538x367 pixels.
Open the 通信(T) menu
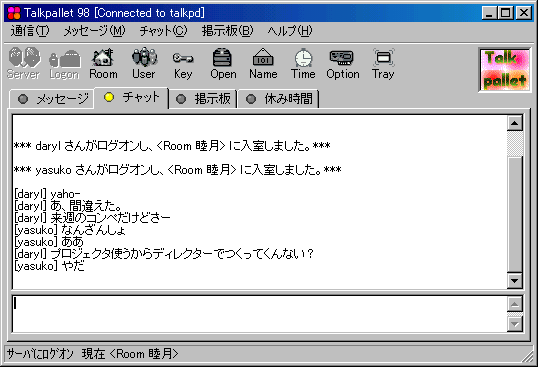click(30, 31)
